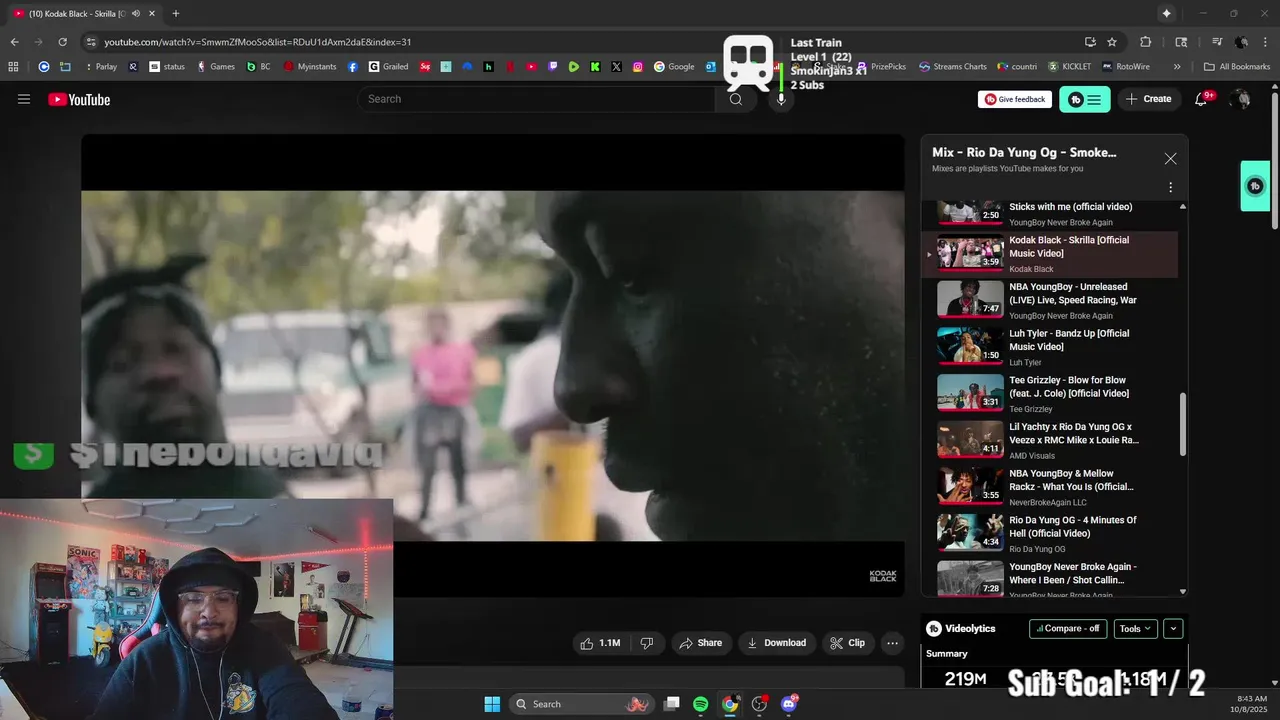This screenshot has height=720, width=1280.
Task: Toggle Videolytics Compare off button
Action: click(1068, 629)
